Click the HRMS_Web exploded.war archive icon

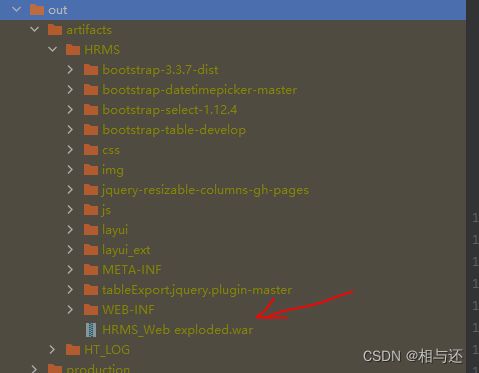[x=91, y=330]
